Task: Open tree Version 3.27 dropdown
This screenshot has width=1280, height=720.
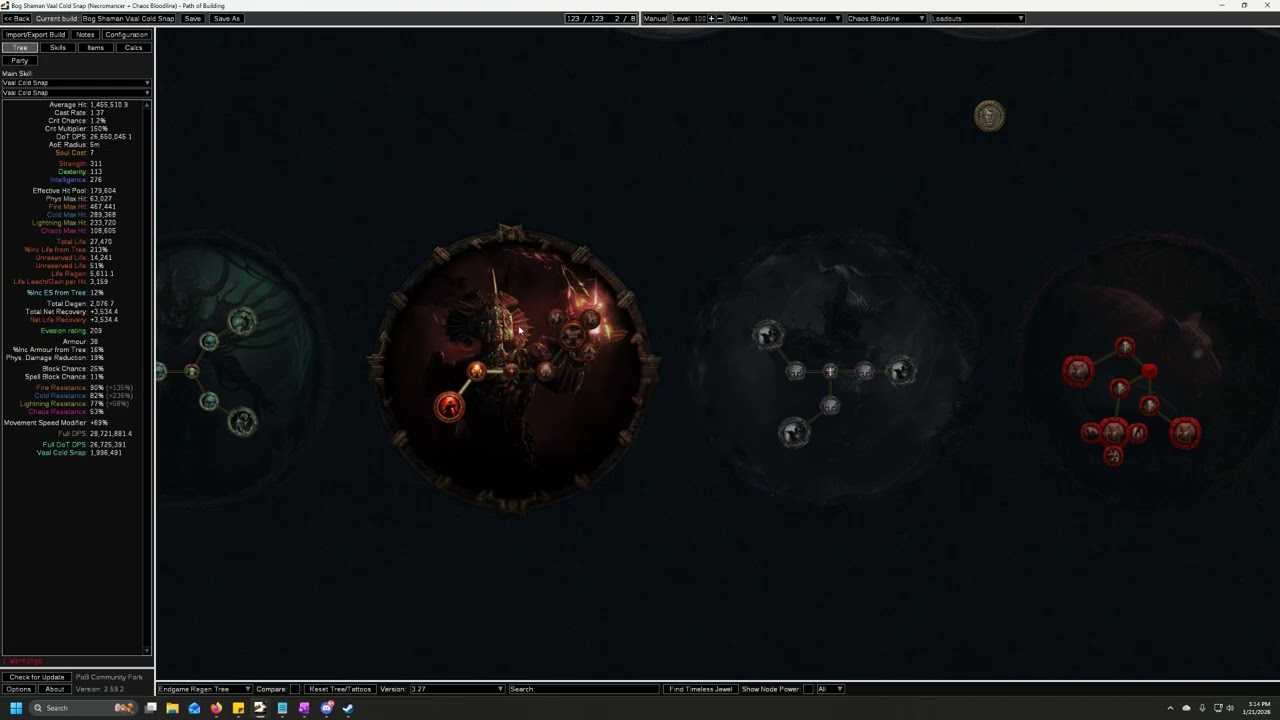Action: 457,689
